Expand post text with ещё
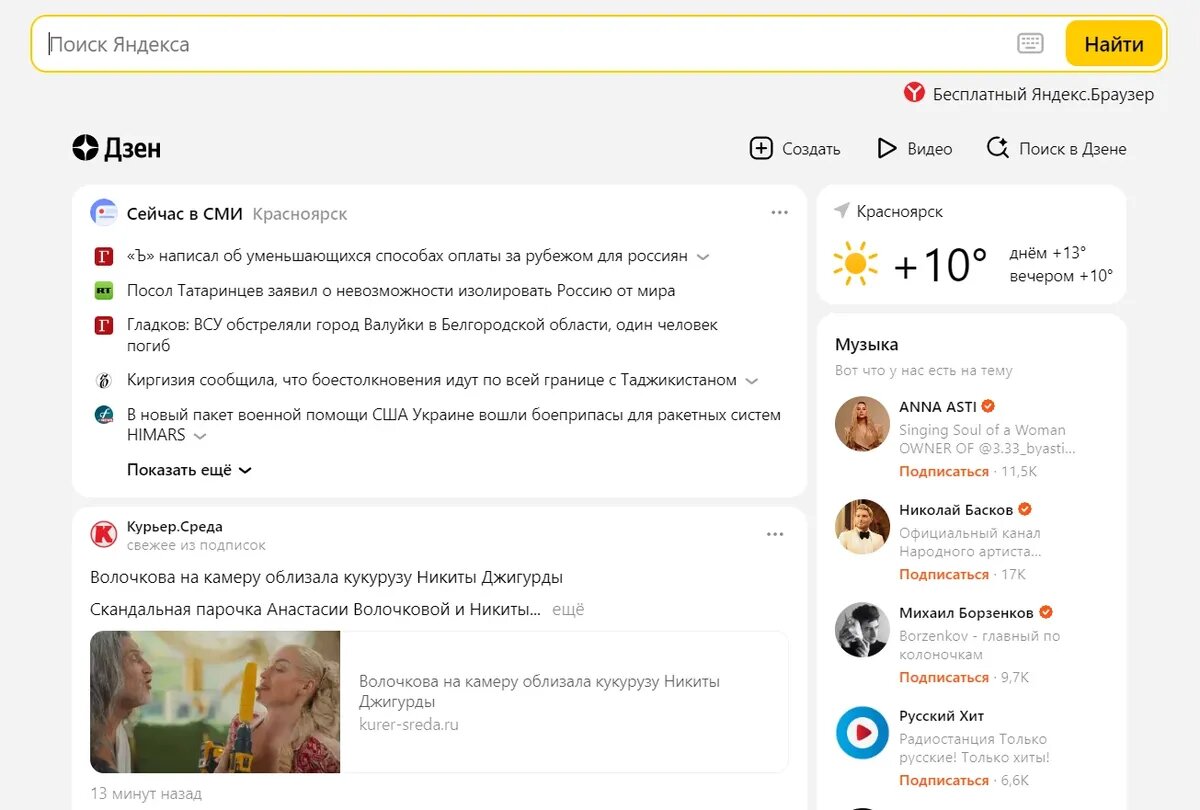This screenshot has width=1200, height=810. (x=568, y=608)
